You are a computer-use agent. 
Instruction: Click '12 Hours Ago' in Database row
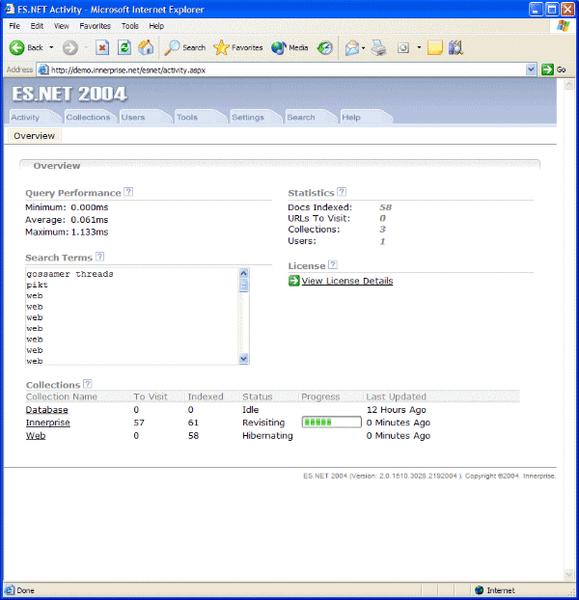[x=396, y=410]
